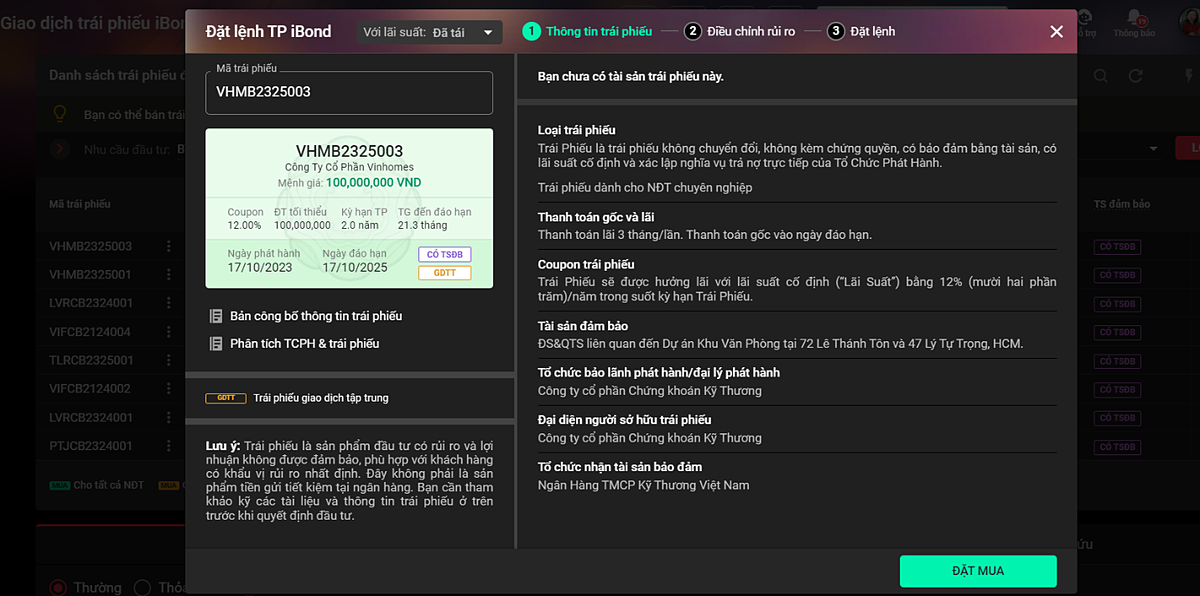Viewport: 1200px width, 596px height.
Task: Click the orange GDTT tag on bond card
Action: click(444, 273)
